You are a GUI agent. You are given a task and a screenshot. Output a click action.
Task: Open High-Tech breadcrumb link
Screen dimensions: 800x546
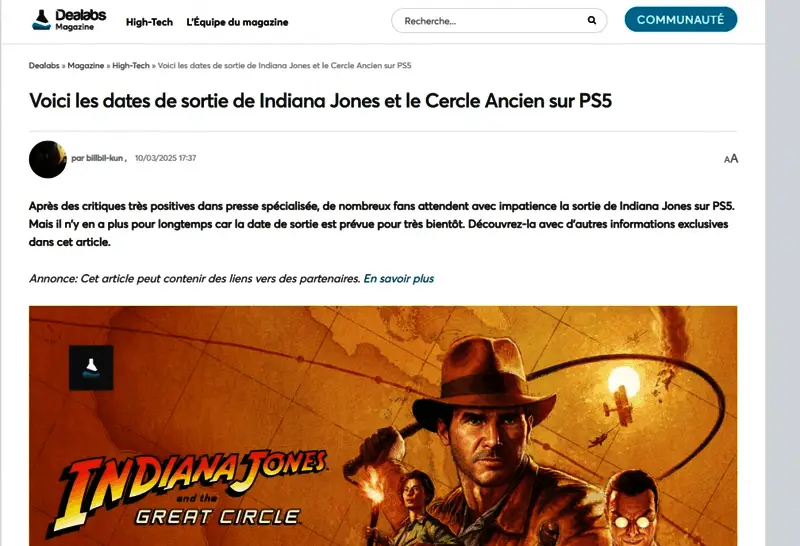[x=131, y=65]
